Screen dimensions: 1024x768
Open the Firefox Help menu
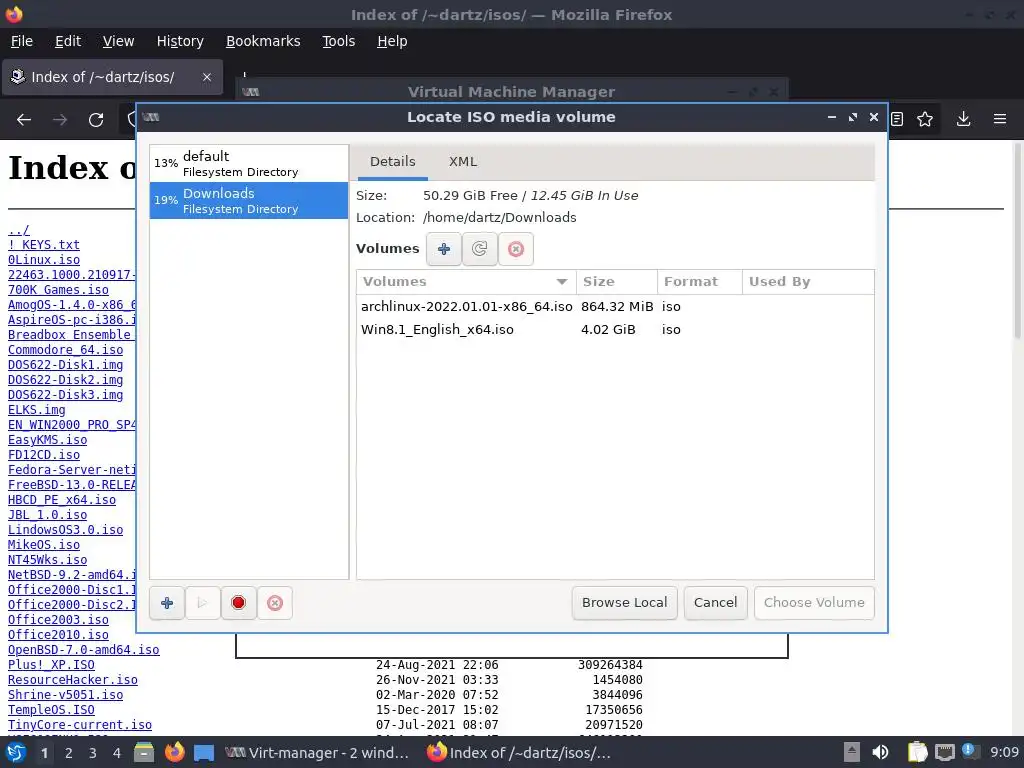point(392,41)
